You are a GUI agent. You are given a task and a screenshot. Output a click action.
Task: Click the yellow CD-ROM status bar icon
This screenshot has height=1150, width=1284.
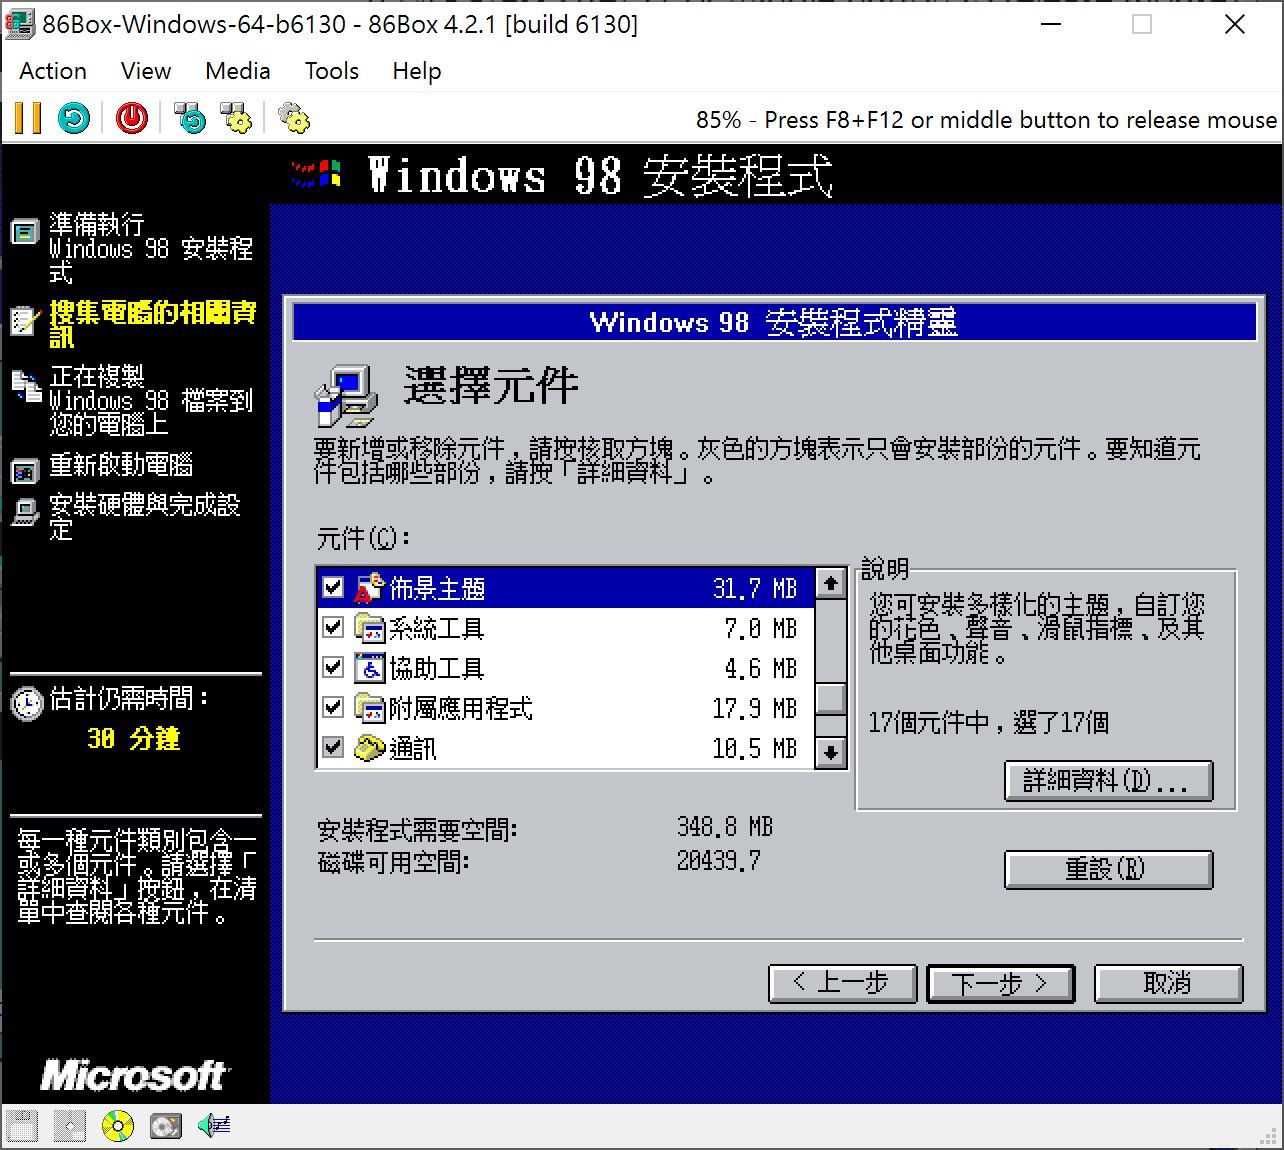click(x=118, y=1126)
